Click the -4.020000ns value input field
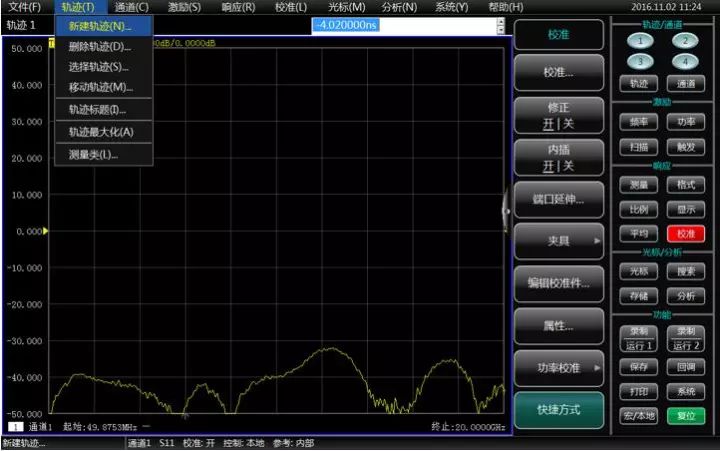 coord(402,24)
